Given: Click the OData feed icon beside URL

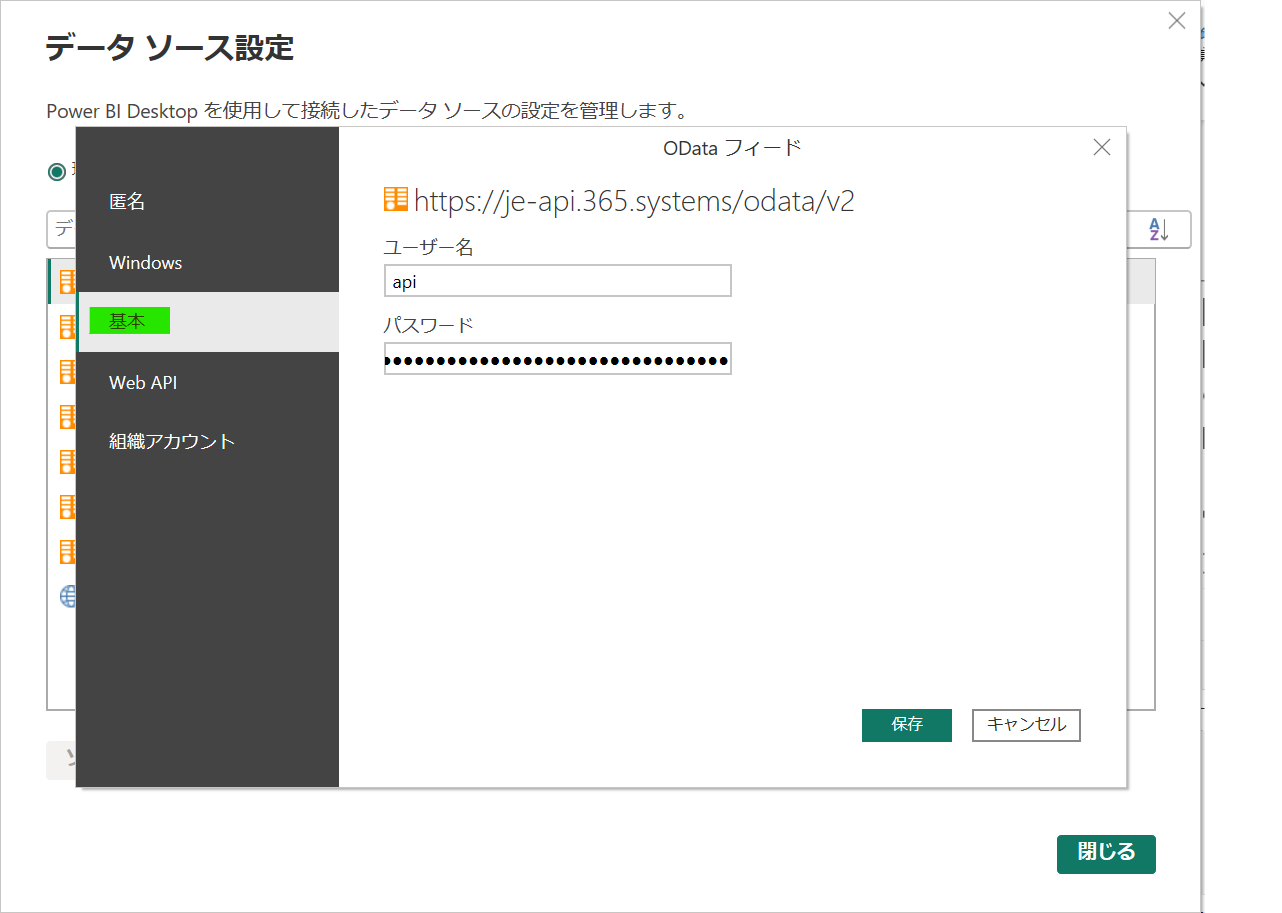Looking at the screenshot, I should 396,199.
